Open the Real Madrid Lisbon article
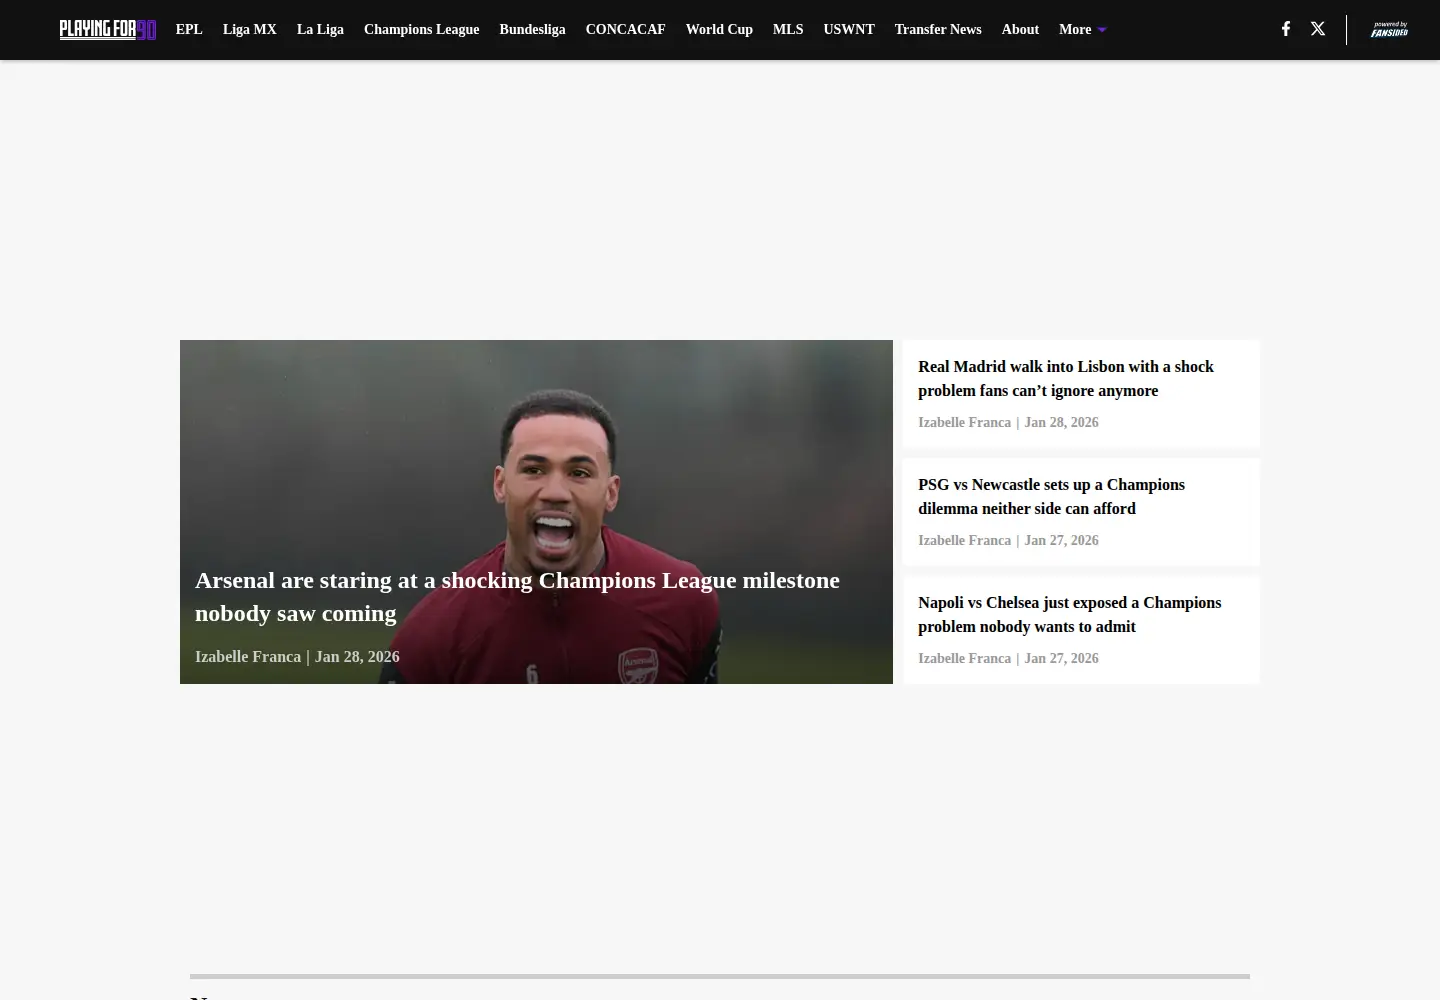Screen dimensions: 1440x1000 pos(1066,379)
